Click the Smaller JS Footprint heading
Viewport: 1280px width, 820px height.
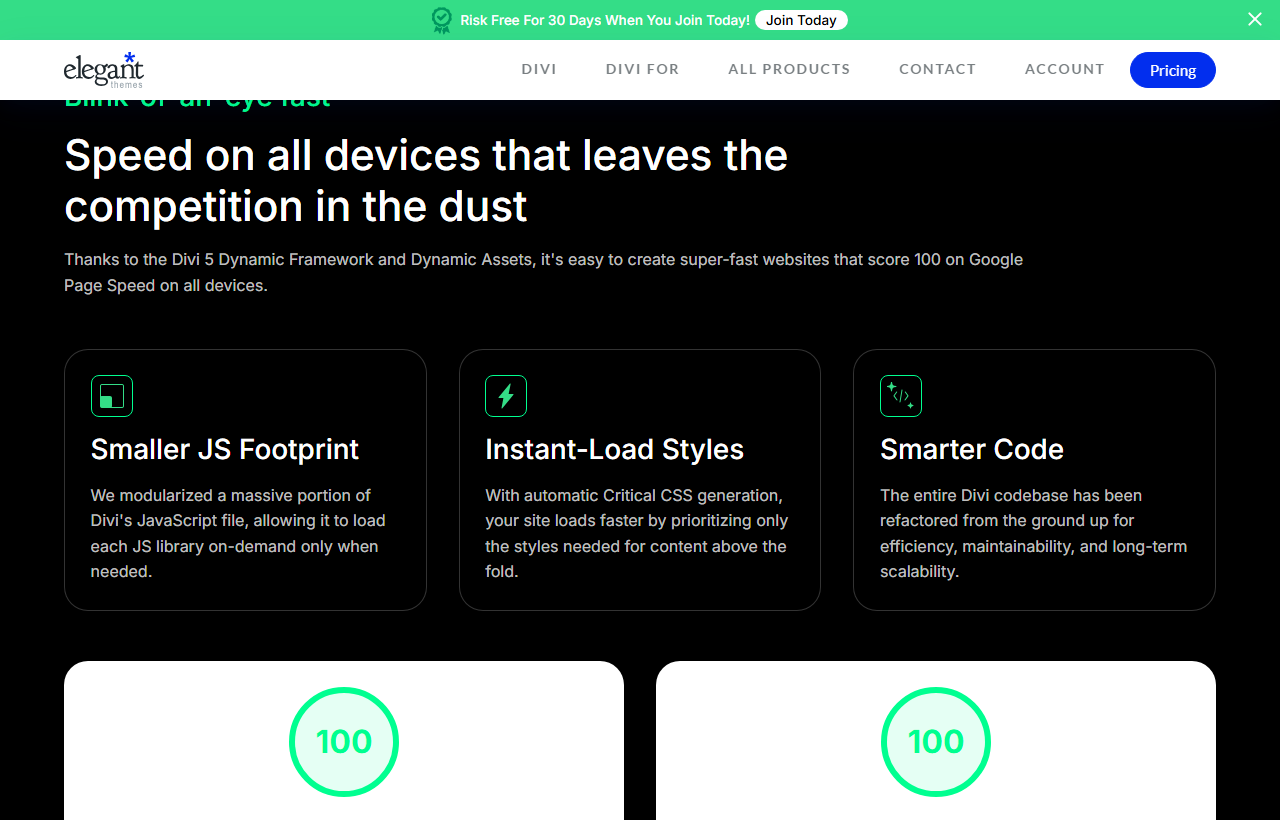225,450
